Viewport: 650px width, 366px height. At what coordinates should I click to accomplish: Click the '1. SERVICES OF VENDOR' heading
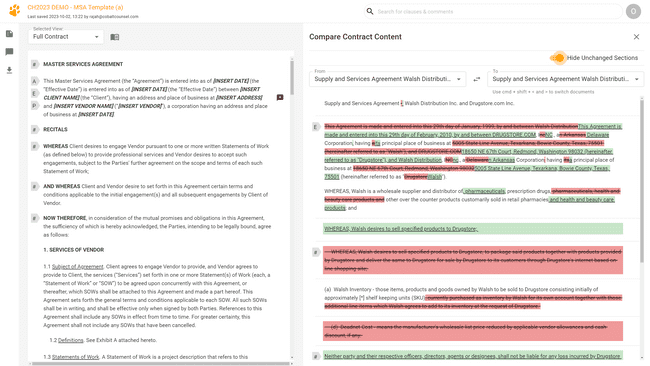click(74, 250)
